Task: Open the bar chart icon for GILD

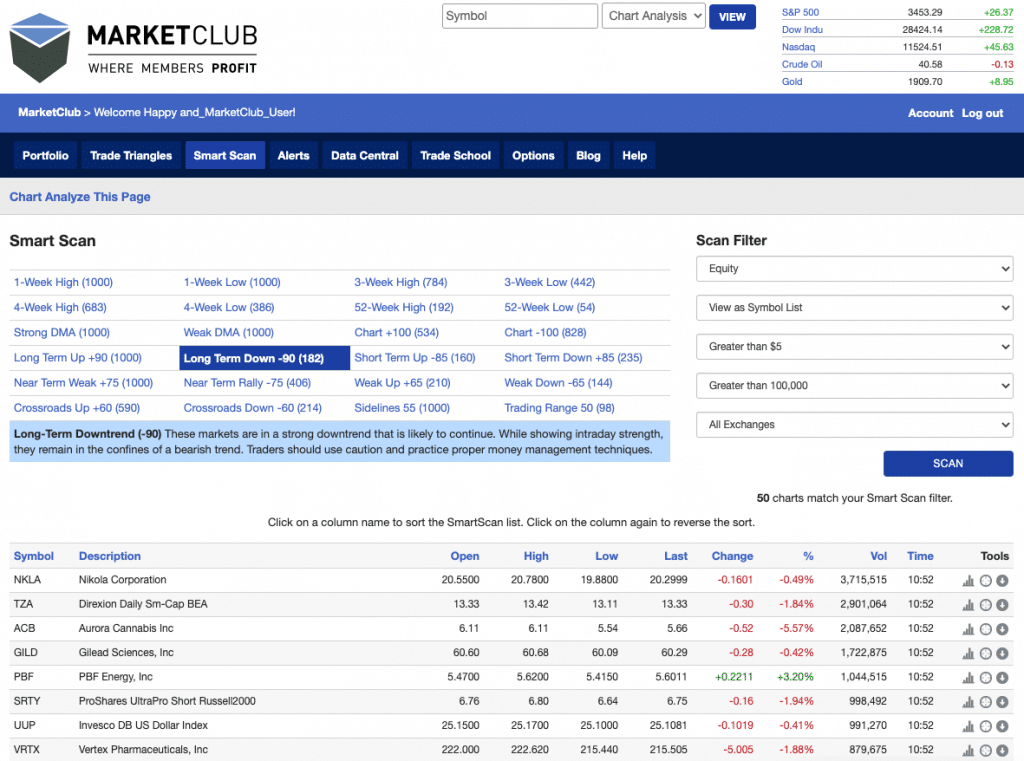Action: pyautogui.click(x=968, y=654)
